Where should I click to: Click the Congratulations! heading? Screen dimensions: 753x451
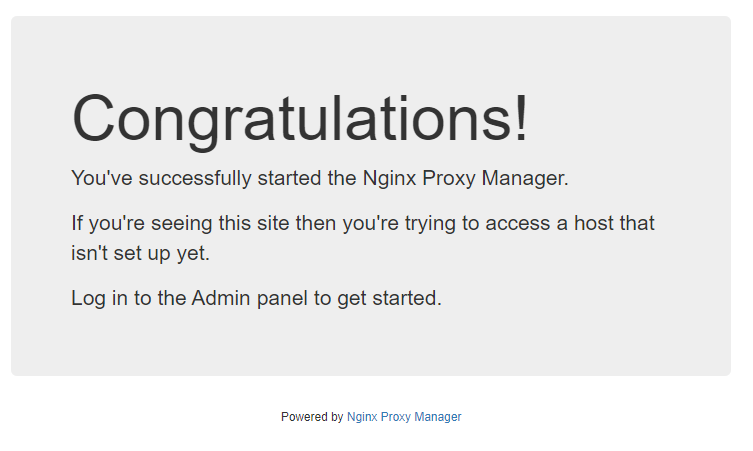300,120
